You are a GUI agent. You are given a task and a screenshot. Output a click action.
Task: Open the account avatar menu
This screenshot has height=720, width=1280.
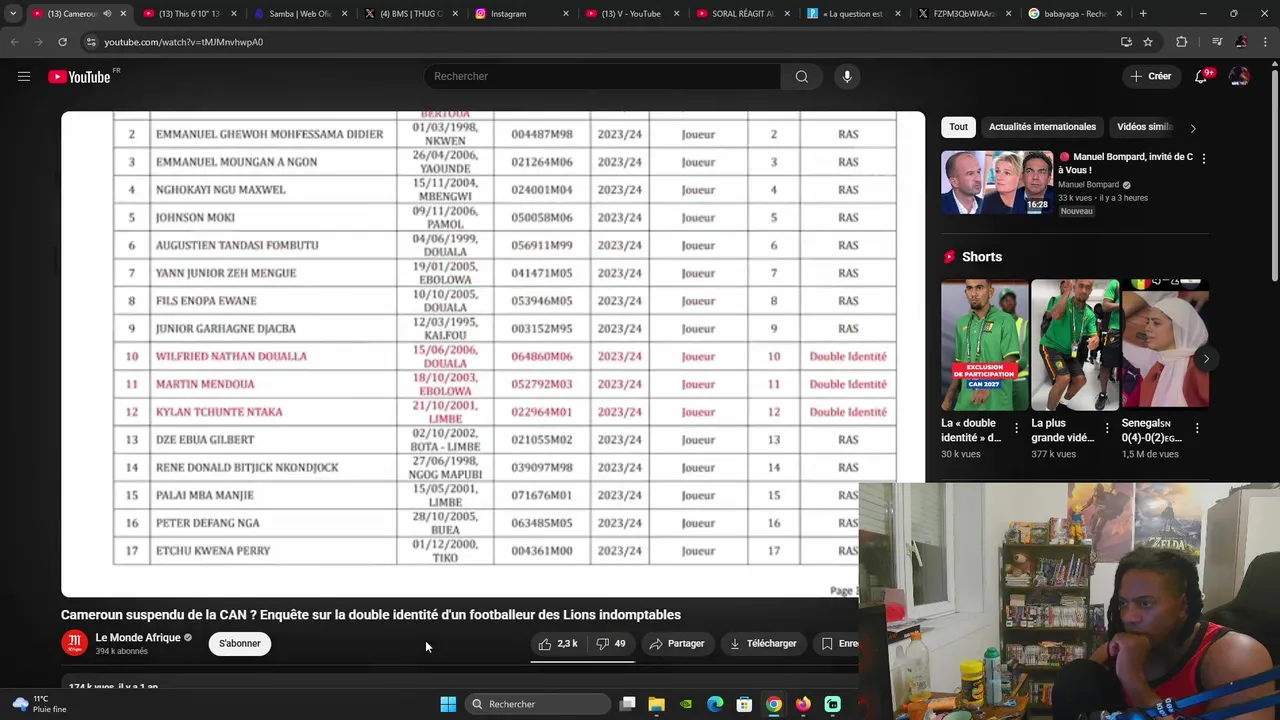click(1239, 76)
